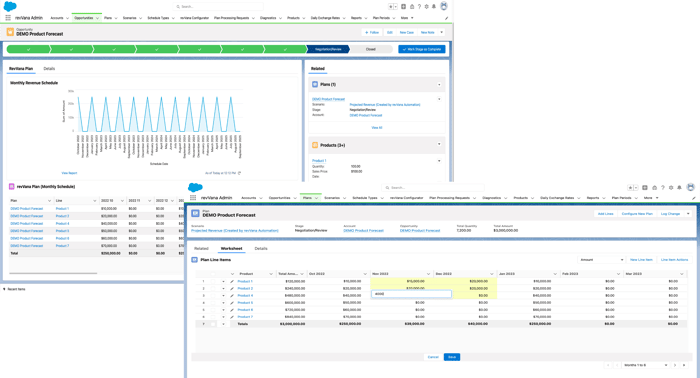This screenshot has height=378, width=700.
Task: Click the Save button in the worksheet
Action: [x=452, y=357]
